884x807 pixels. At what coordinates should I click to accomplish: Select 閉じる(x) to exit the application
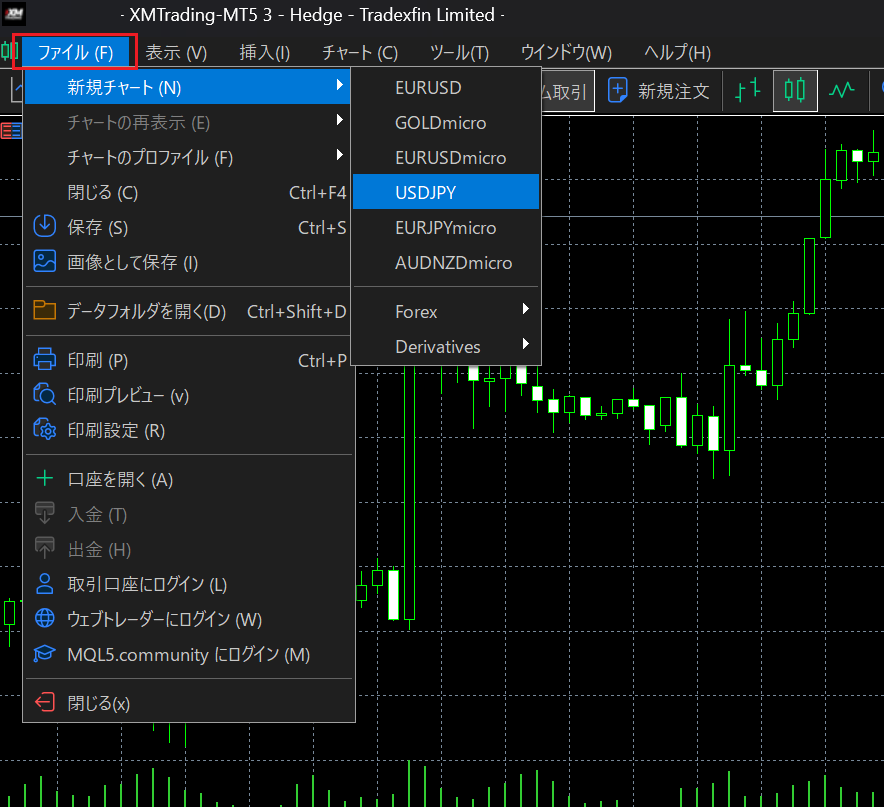tap(98, 703)
